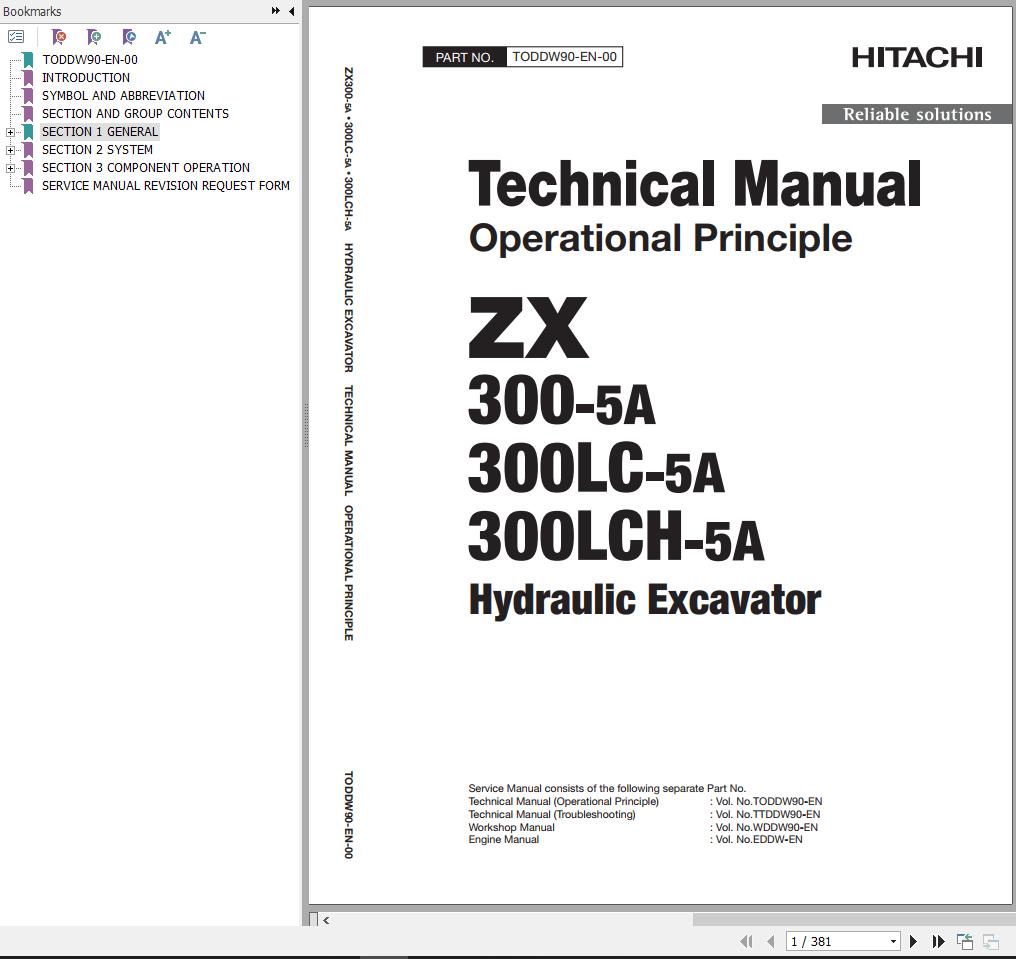Toggle panel expansion with the double-arrow icon
1016x959 pixels.
[x=274, y=11]
